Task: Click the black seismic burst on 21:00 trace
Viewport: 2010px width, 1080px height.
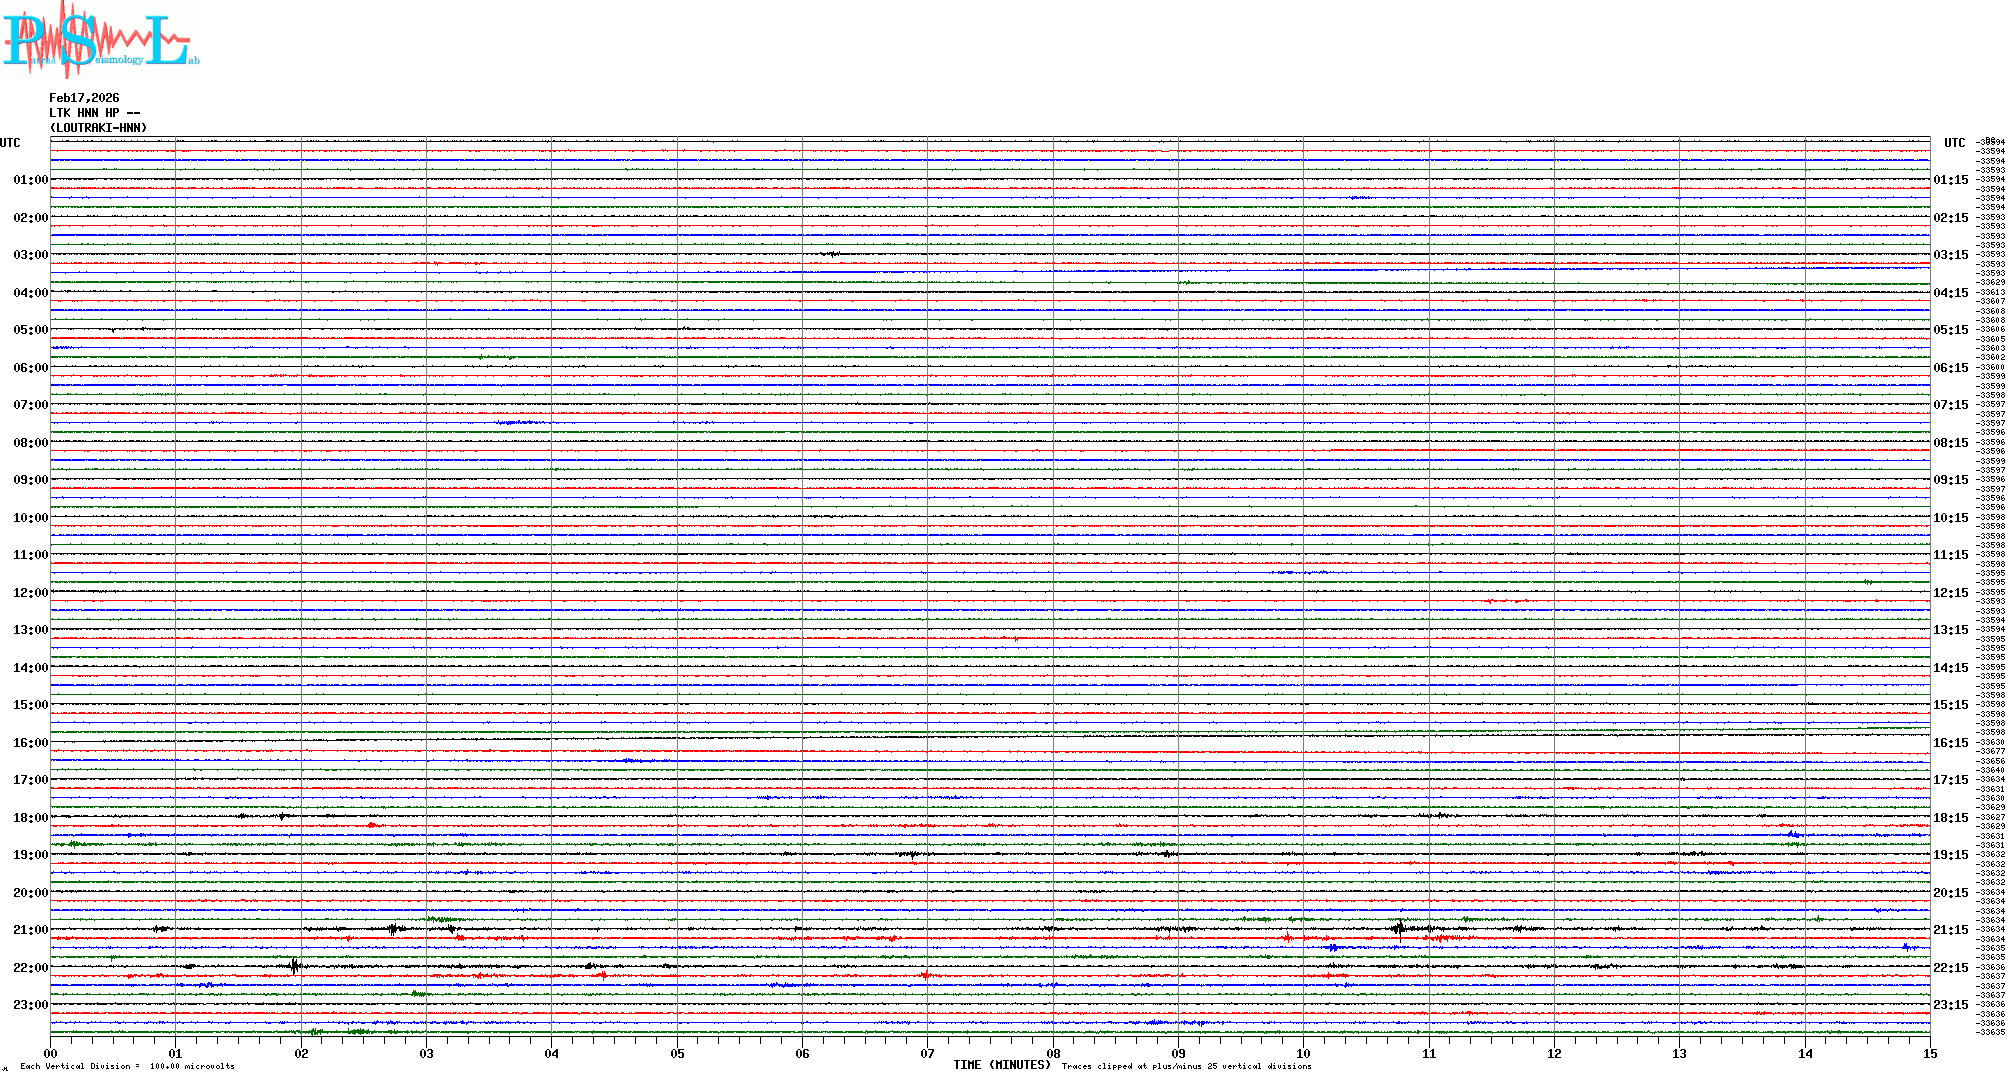Action: [x=1398, y=929]
